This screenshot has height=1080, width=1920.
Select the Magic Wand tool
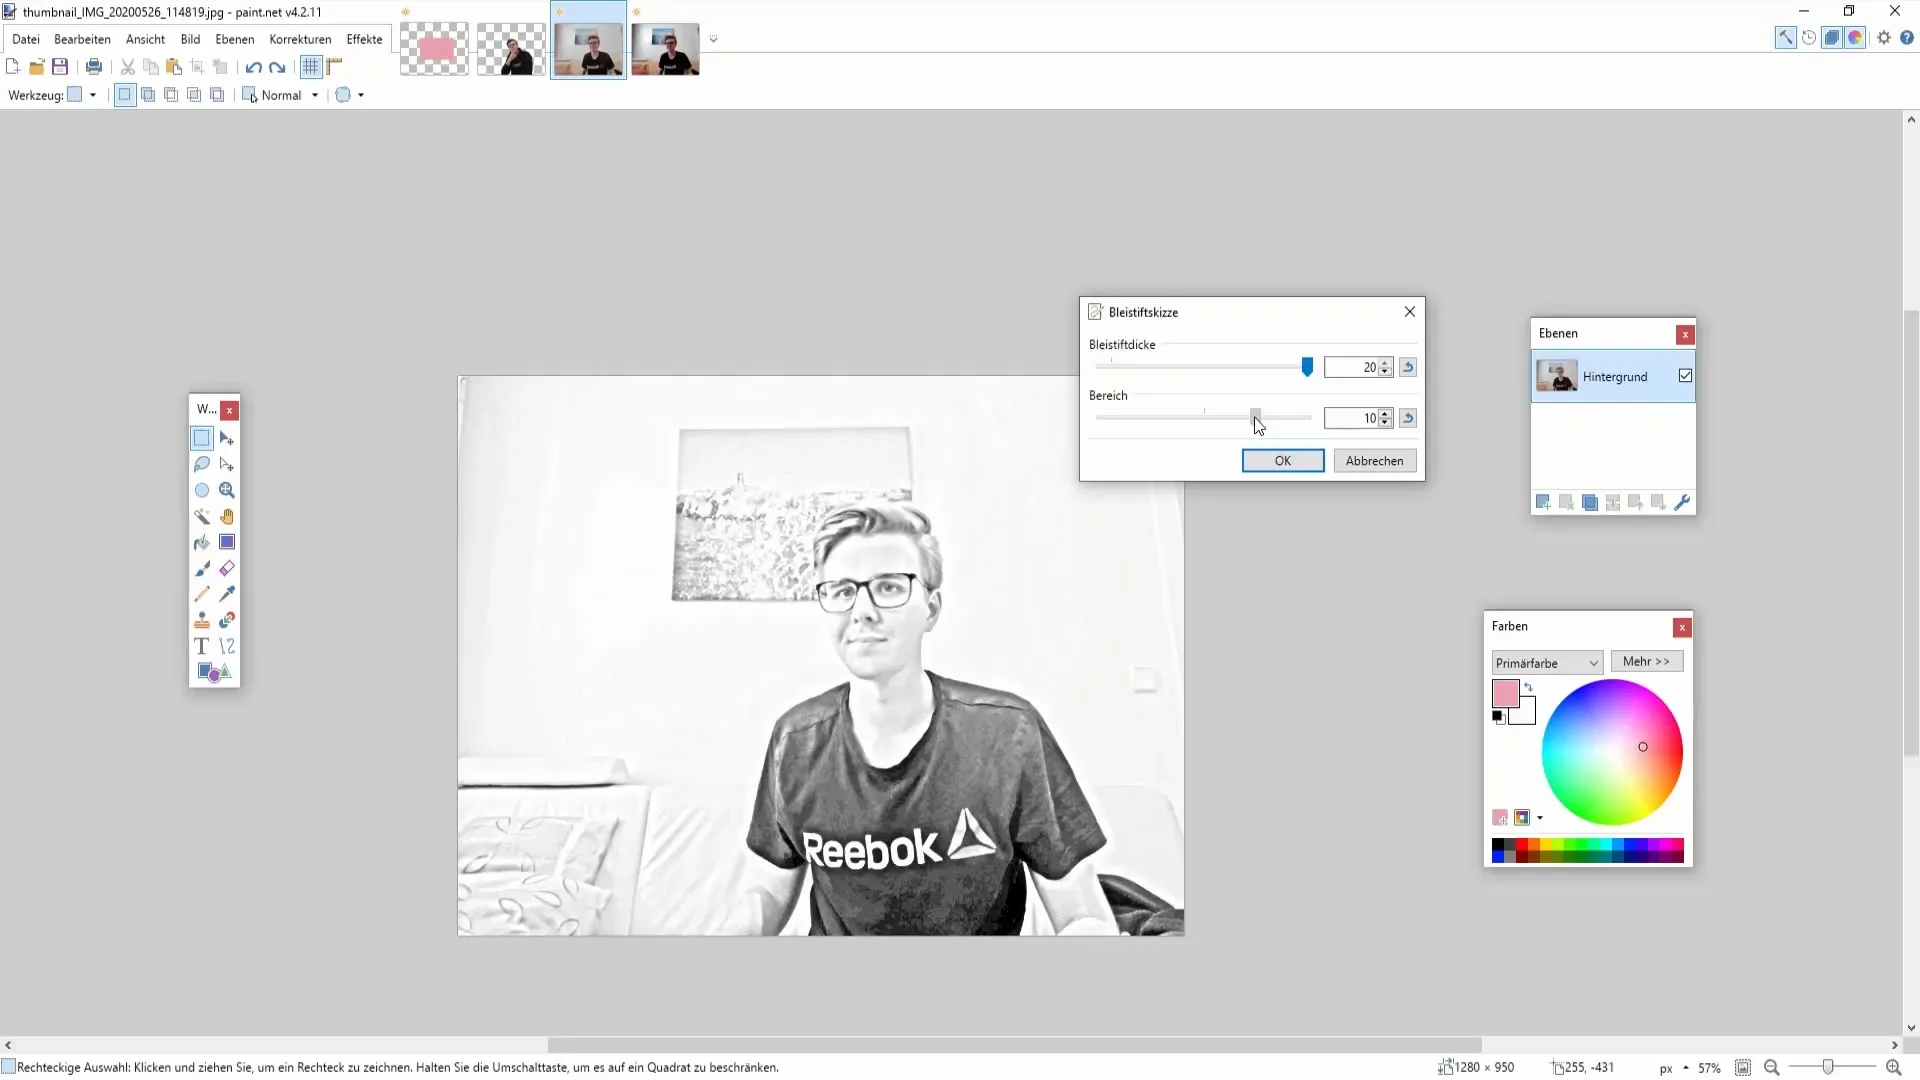click(202, 516)
